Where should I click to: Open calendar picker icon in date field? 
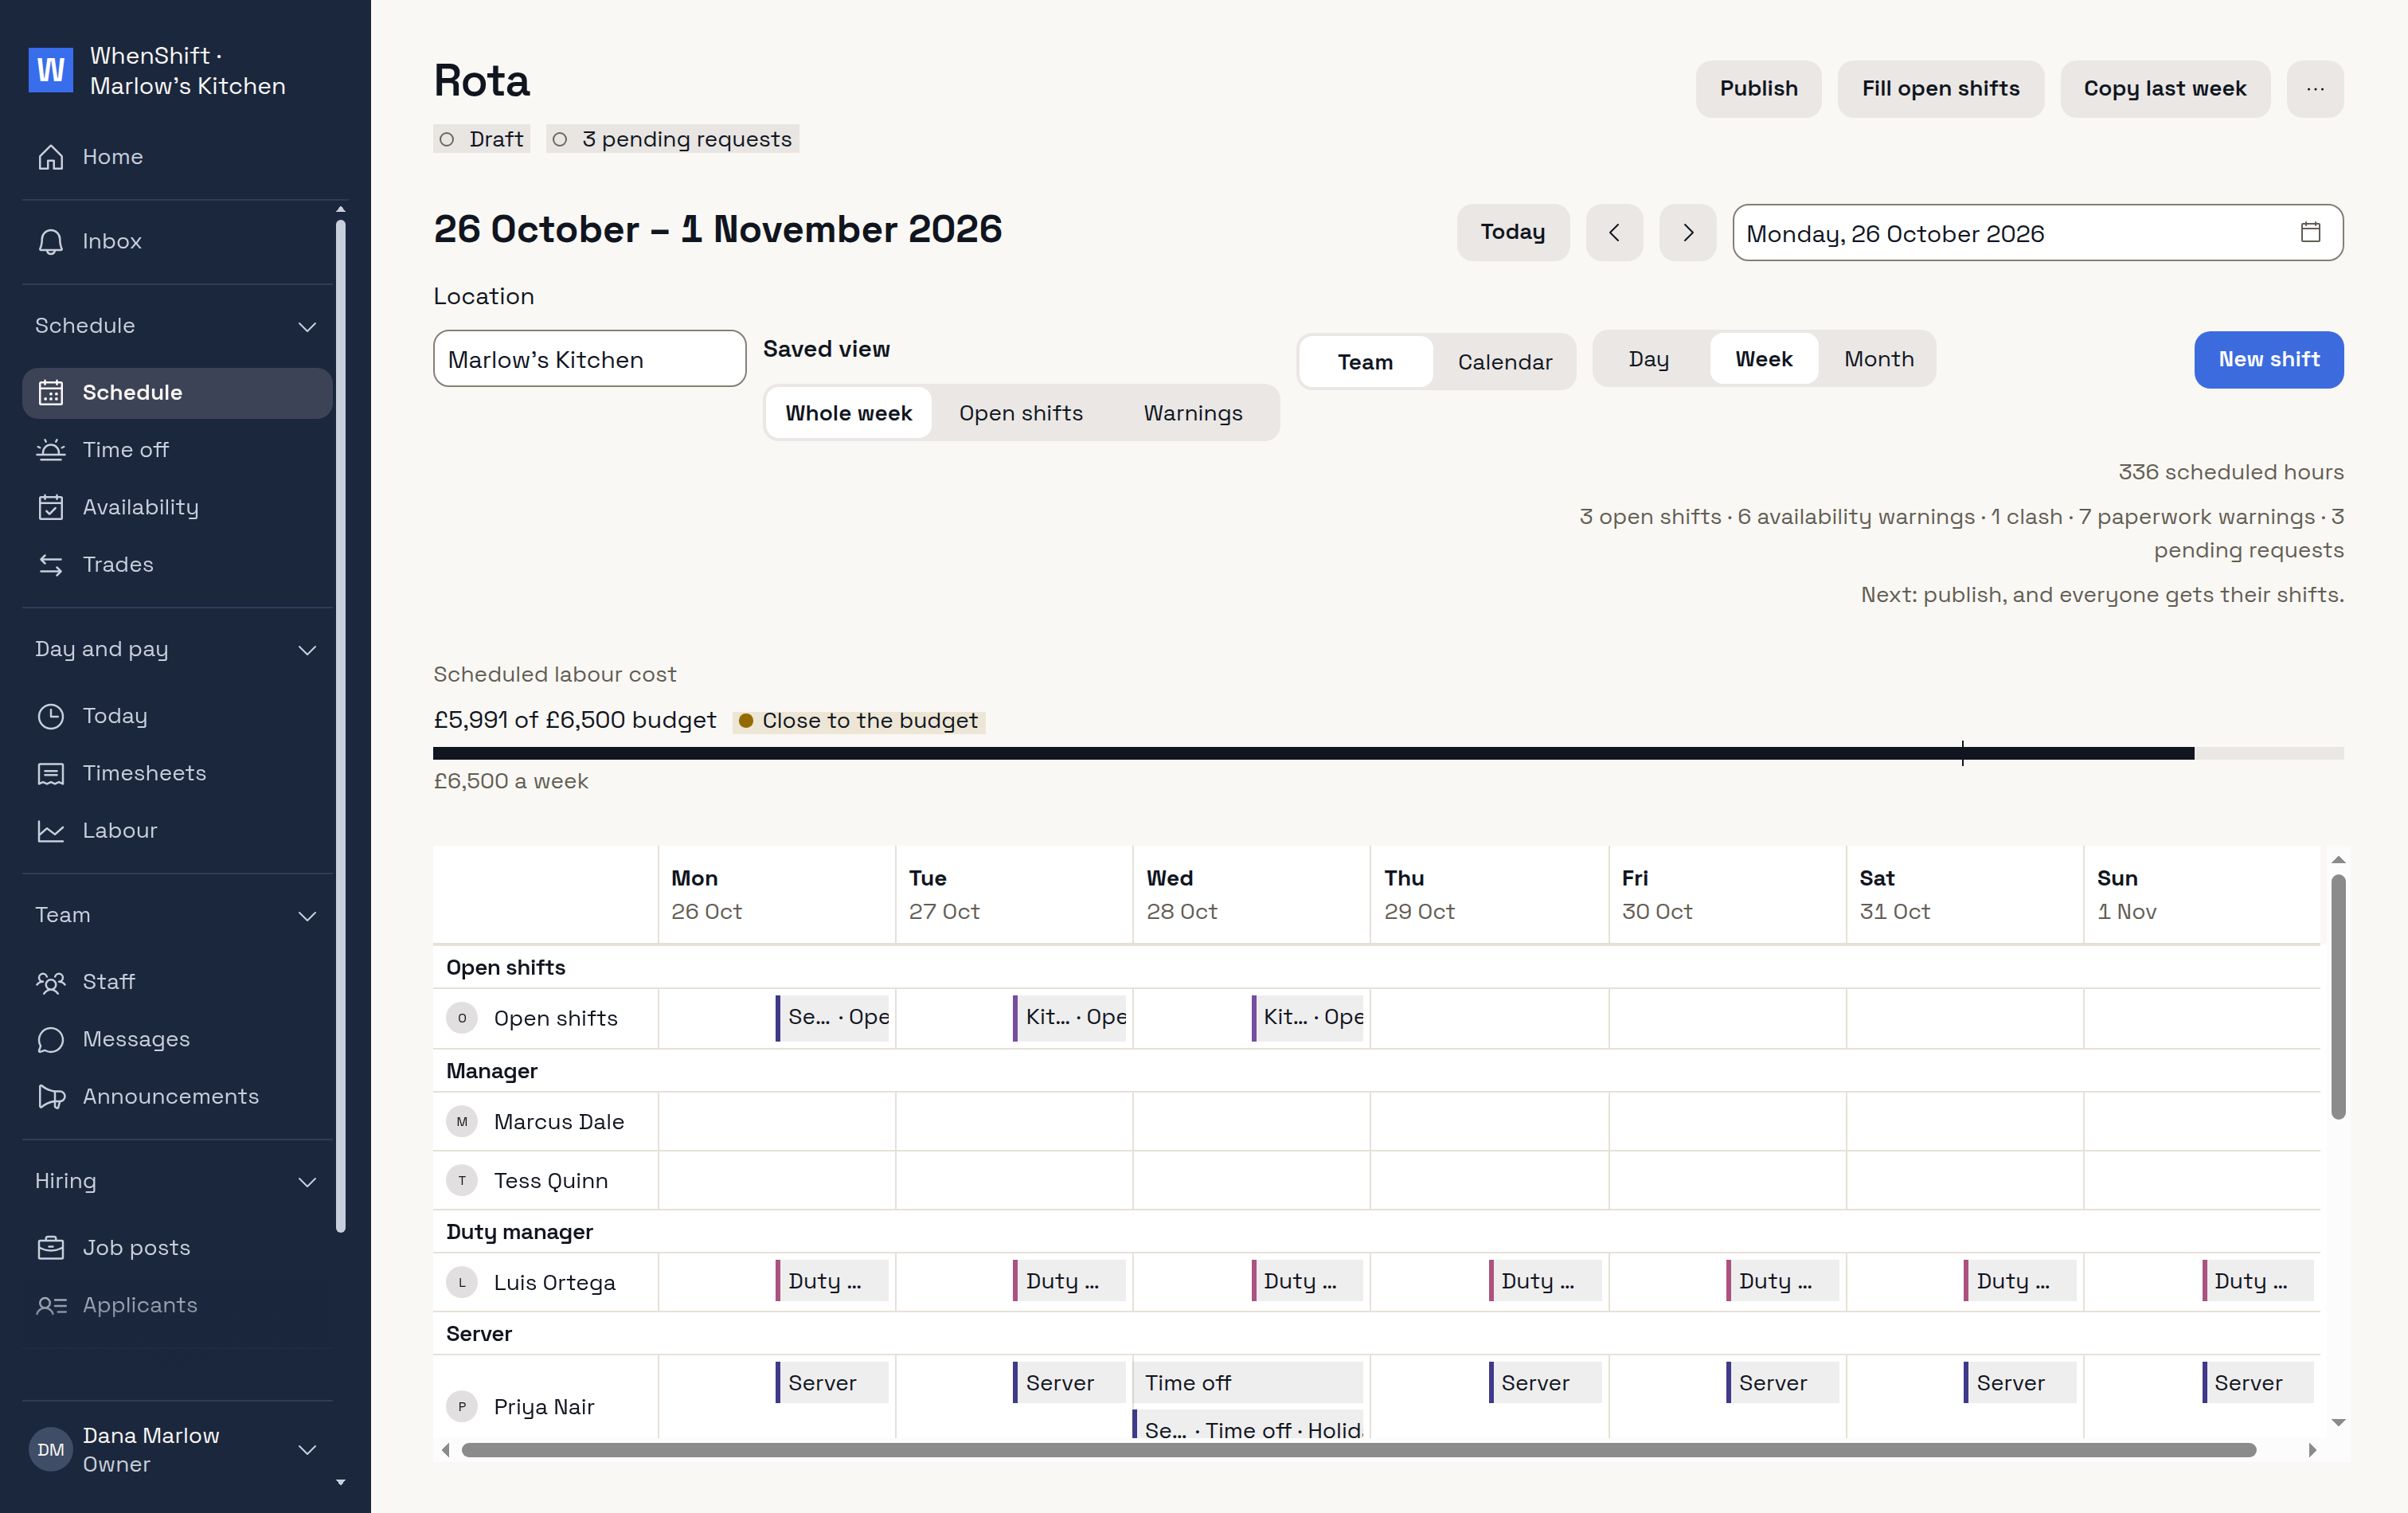pyautogui.click(x=2310, y=232)
